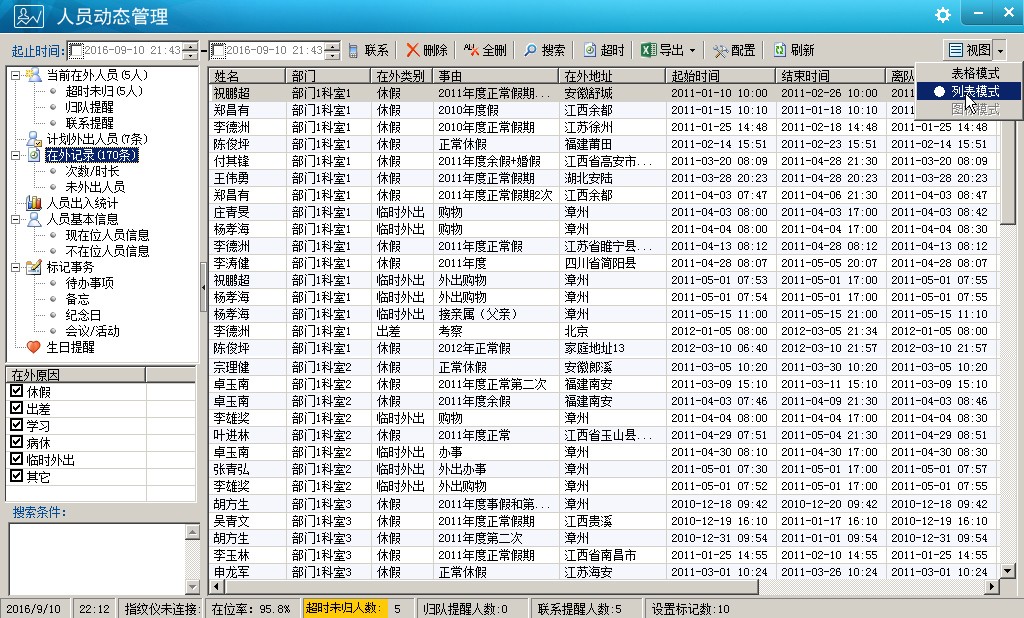Image resolution: width=1024 pixels, height=618 pixels.
Task: Open the 导出 export dropdown arrow
Action: (x=692, y=50)
